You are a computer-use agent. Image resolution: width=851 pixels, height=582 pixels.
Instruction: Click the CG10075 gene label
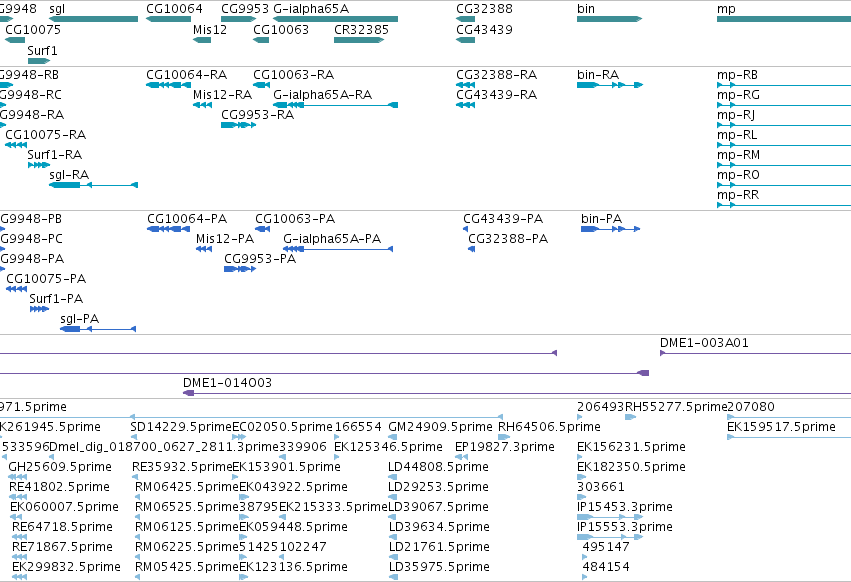click(33, 29)
